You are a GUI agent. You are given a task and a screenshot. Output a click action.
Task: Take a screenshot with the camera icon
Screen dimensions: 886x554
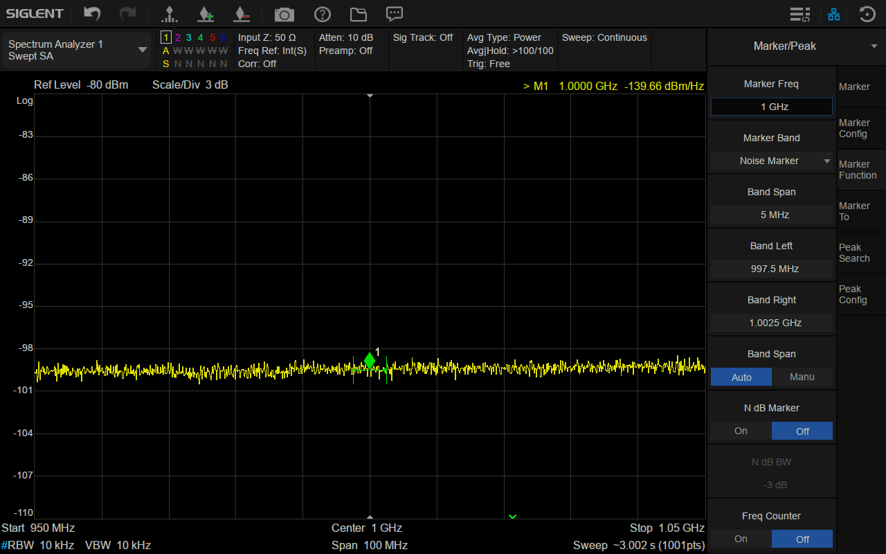(284, 14)
